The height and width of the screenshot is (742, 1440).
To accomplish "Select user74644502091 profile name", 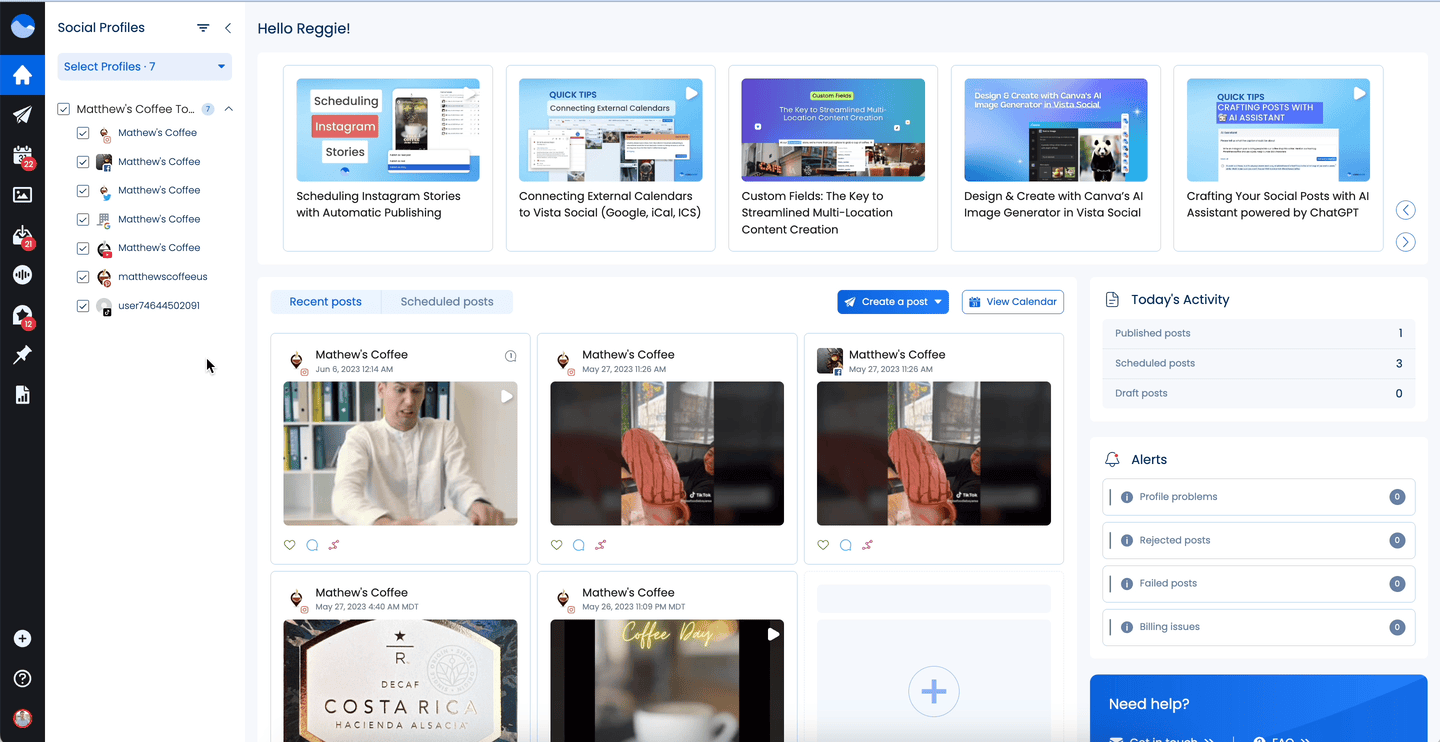I will point(159,306).
